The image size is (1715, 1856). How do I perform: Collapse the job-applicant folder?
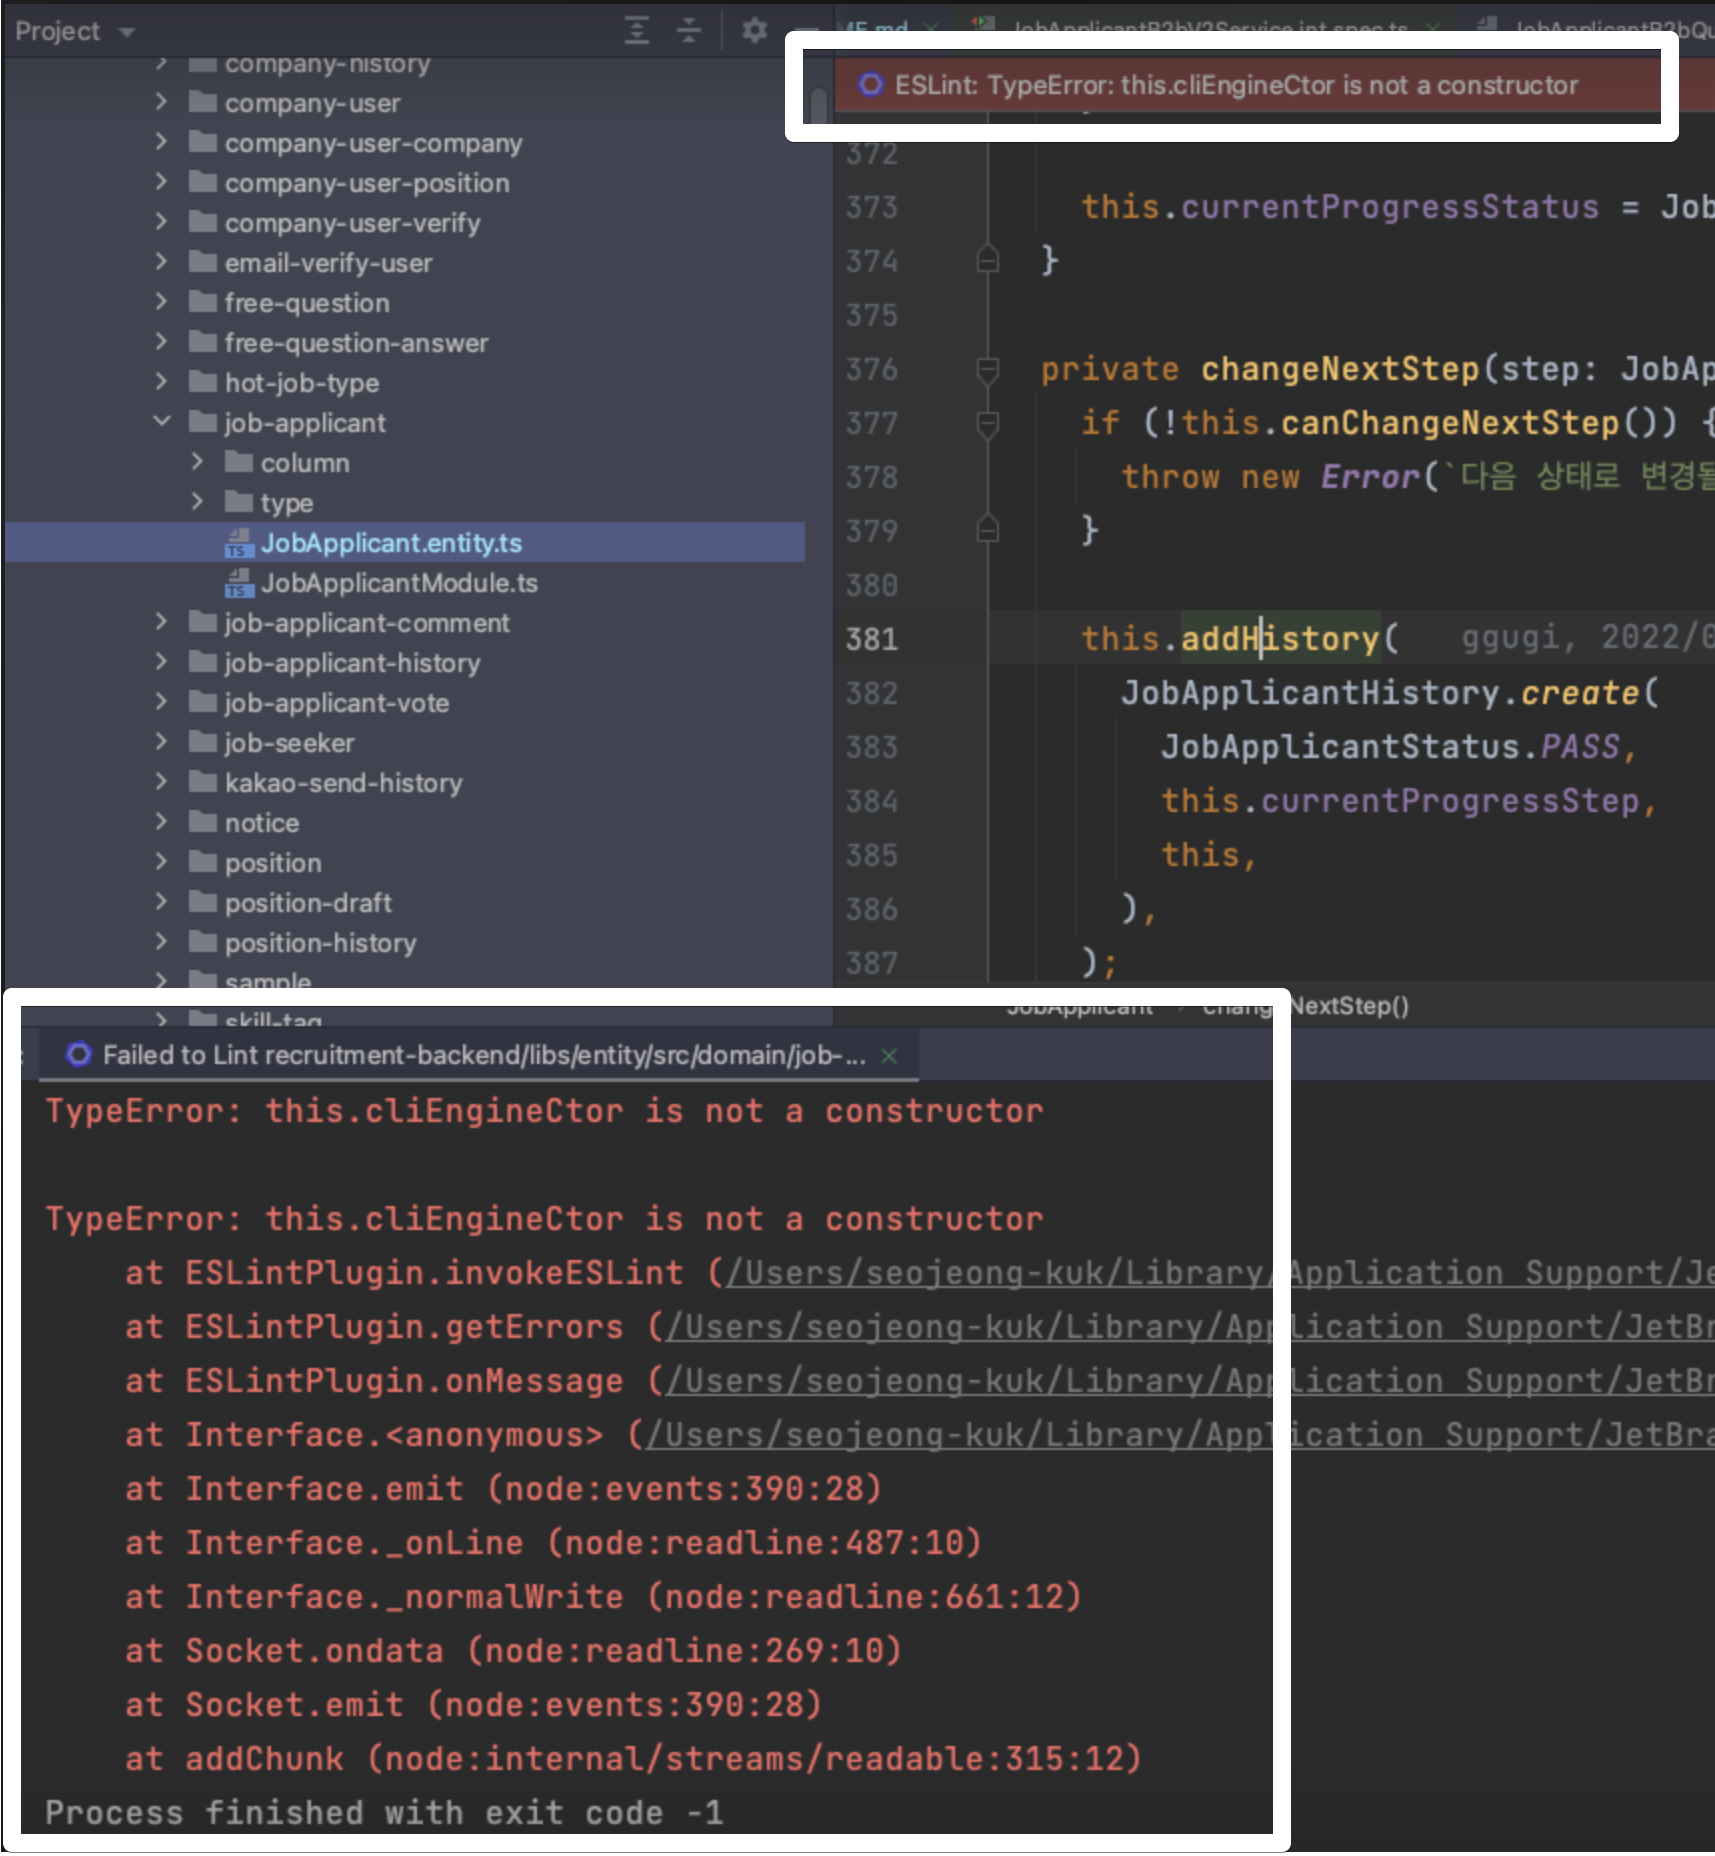tap(161, 422)
